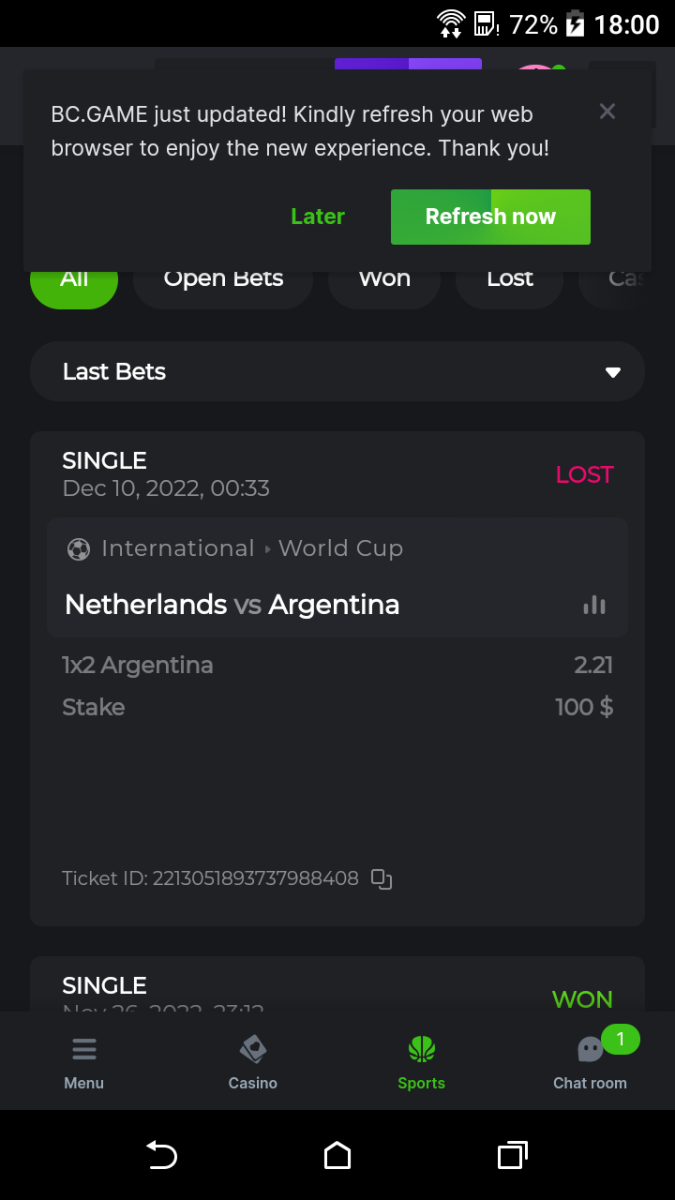Expand the Last Bets dropdown
The width and height of the screenshot is (675, 1200).
pyautogui.click(x=337, y=372)
